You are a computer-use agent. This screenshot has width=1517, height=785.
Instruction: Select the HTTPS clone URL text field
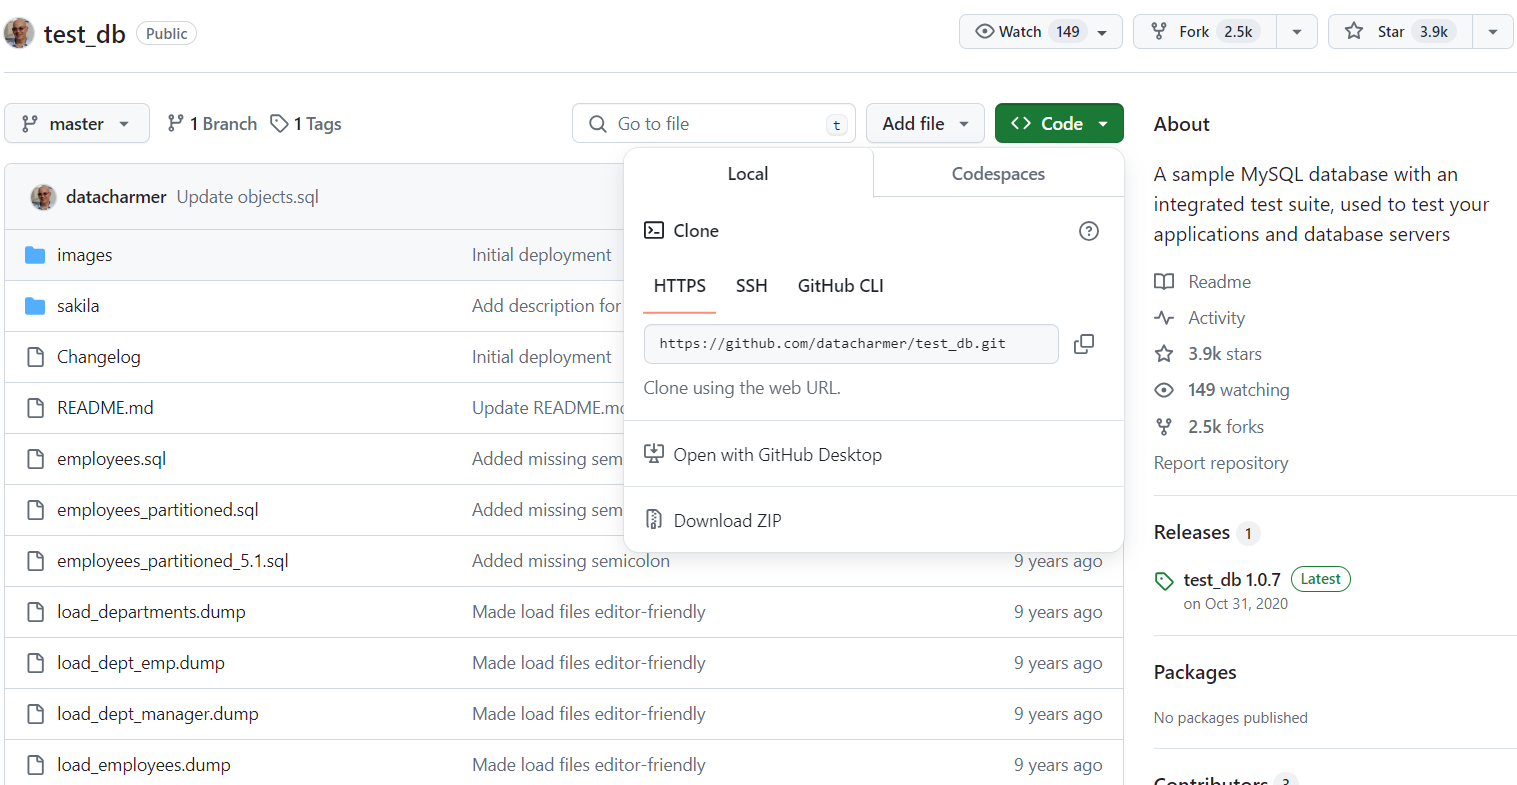point(851,344)
